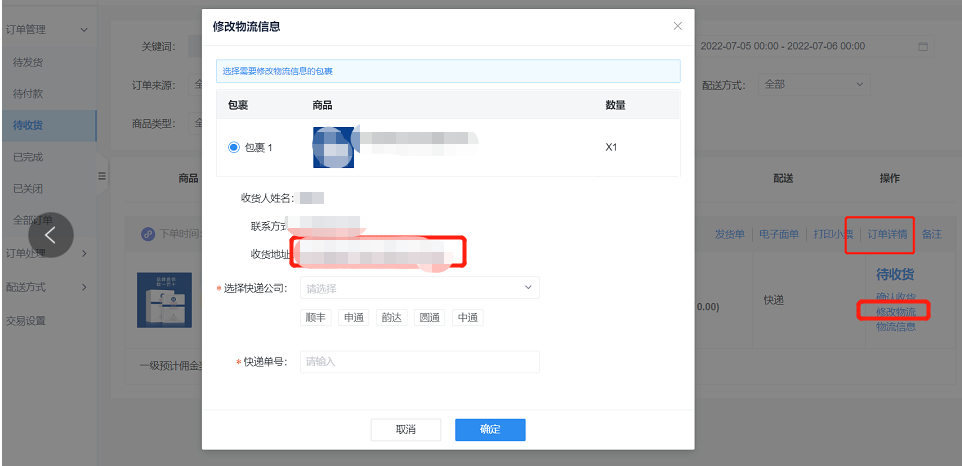
Task: Collapse the 订单管理 sidebar menu
Action: (x=84, y=30)
